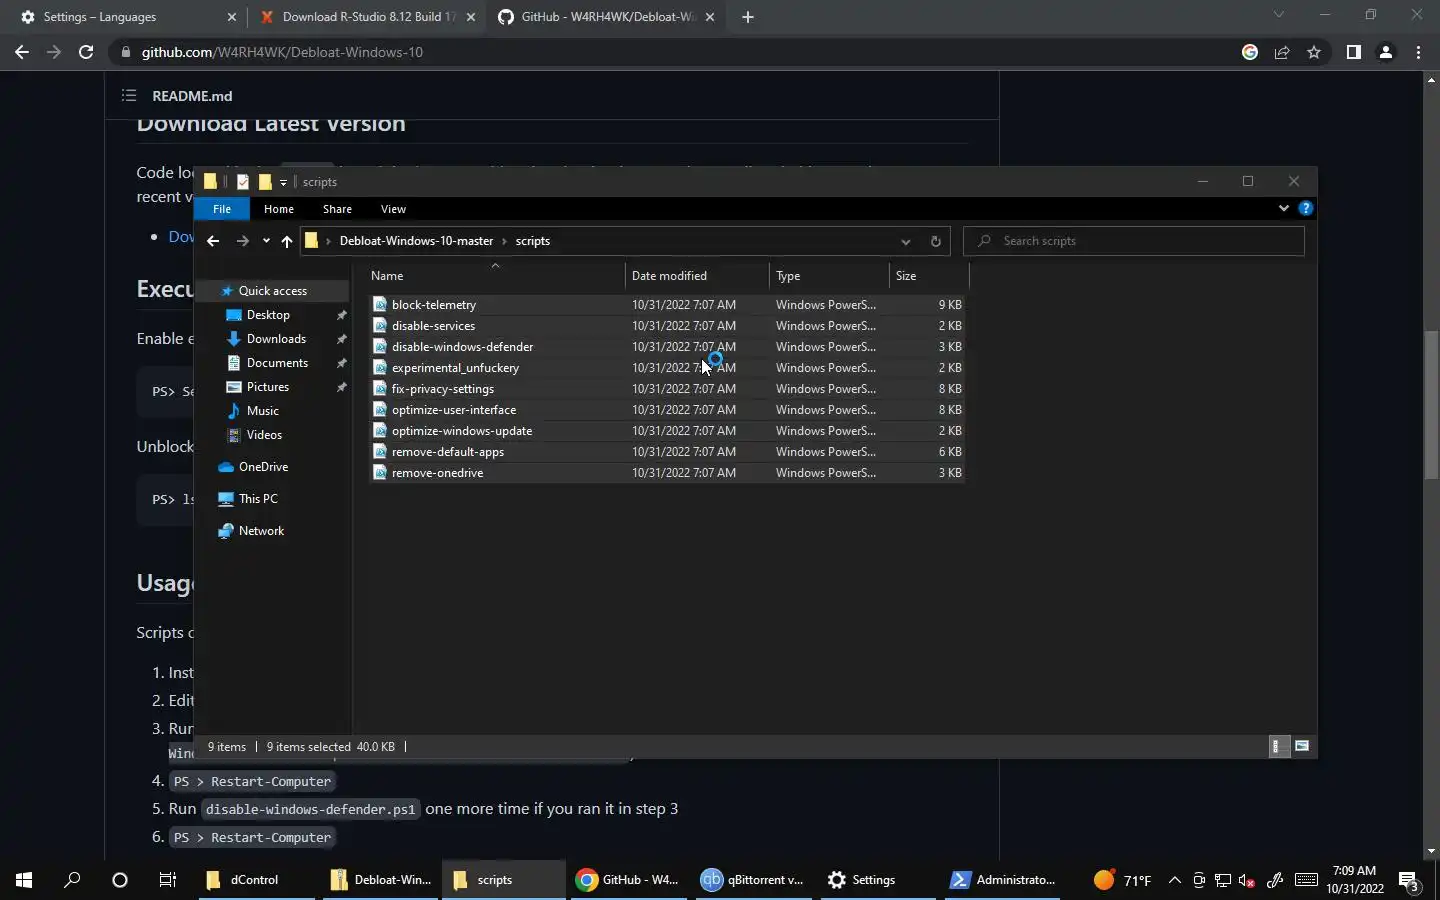Show hidden system tray icons
This screenshot has height=900, width=1440.
[x=1175, y=880]
